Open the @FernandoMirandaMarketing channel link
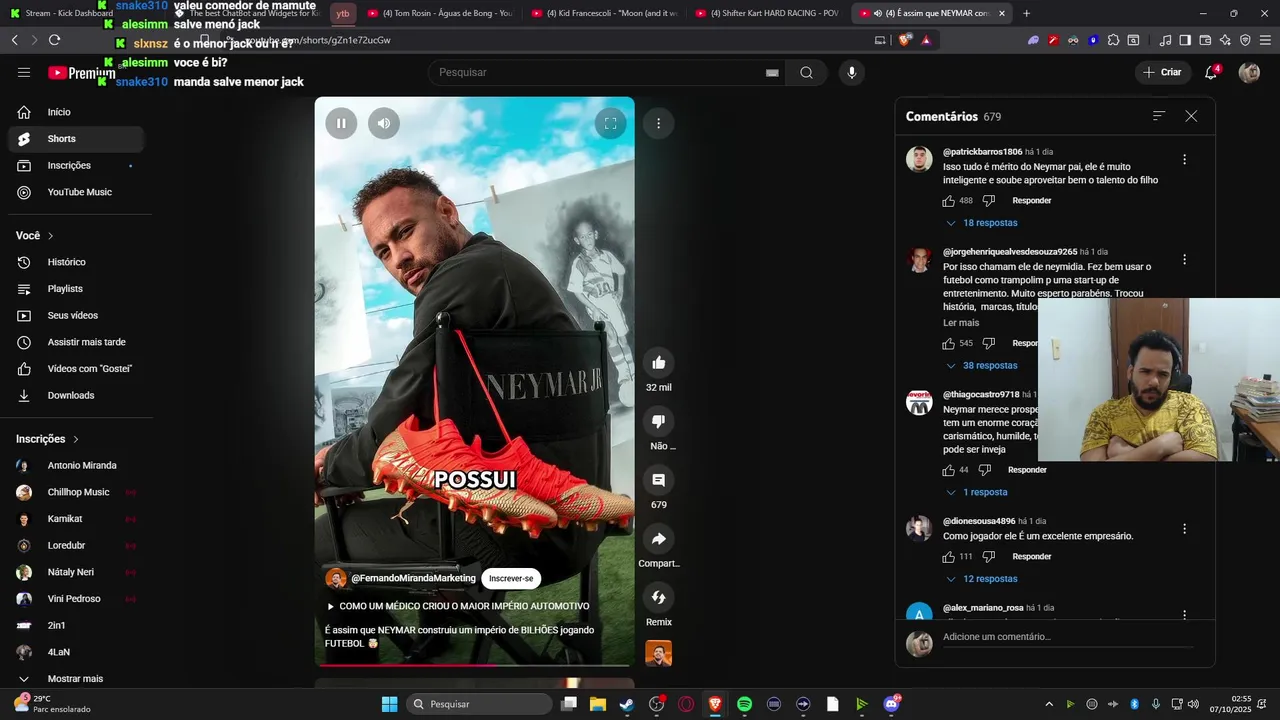The image size is (1280, 720). click(413, 578)
